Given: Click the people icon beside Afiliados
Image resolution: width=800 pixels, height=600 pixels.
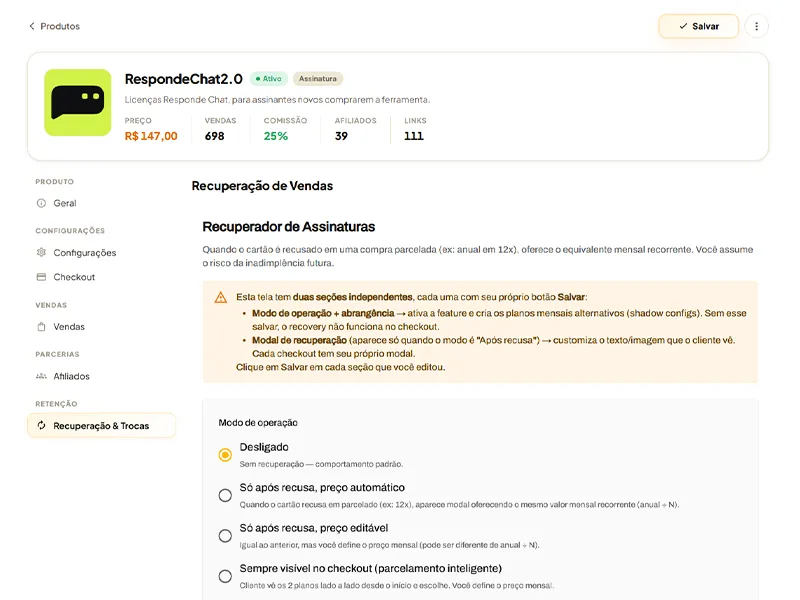Looking at the screenshot, I should coord(41,376).
